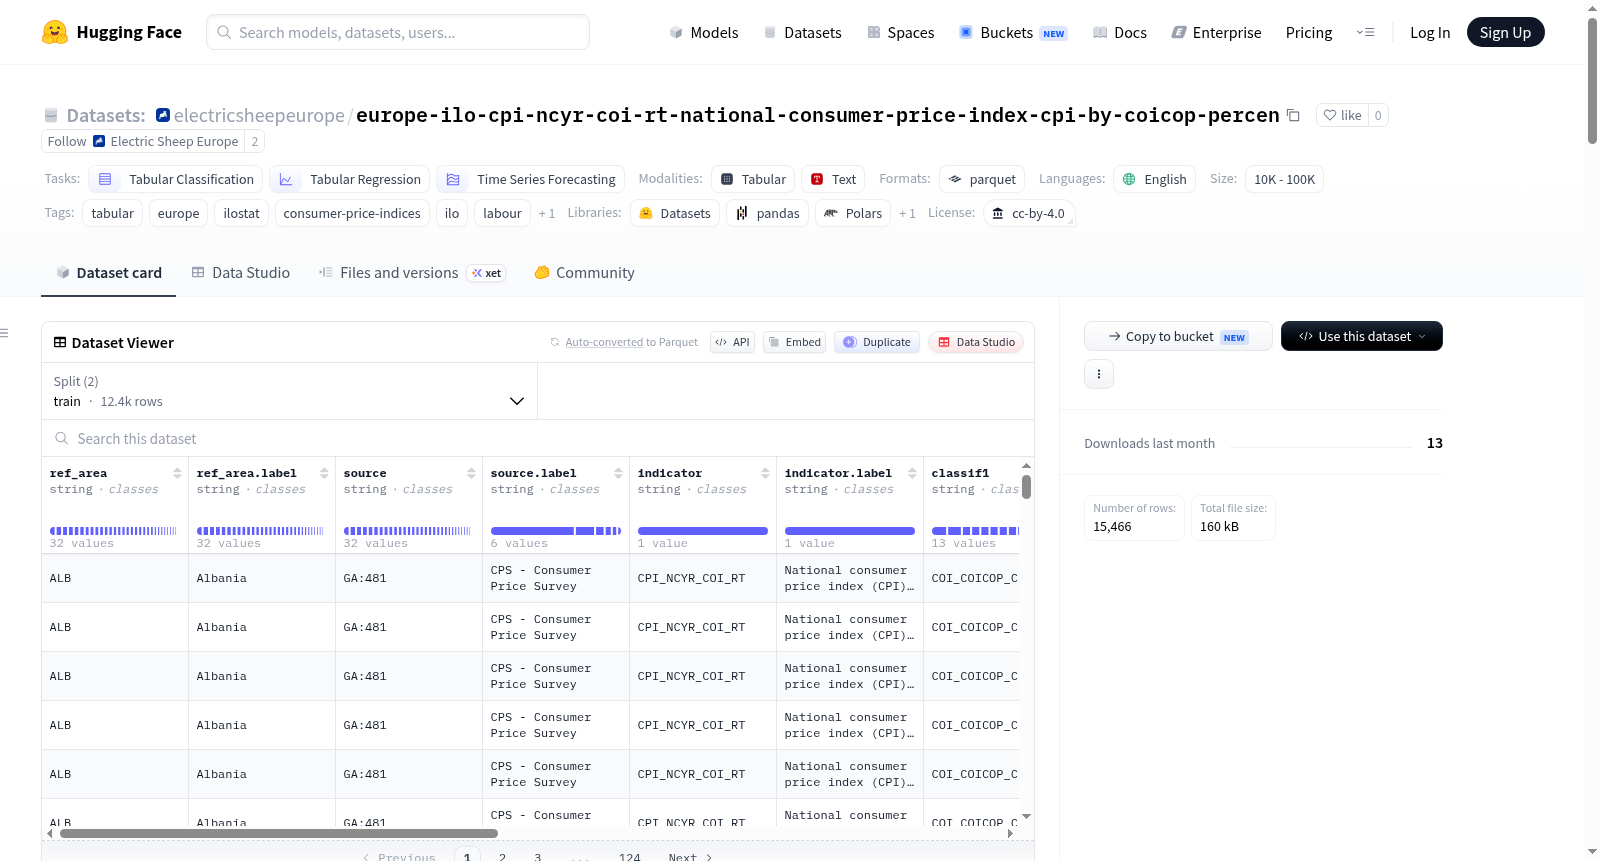1600x861 pixels.
Task: Open Enterprise in the top navigation
Action: (x=1216, y=32)
